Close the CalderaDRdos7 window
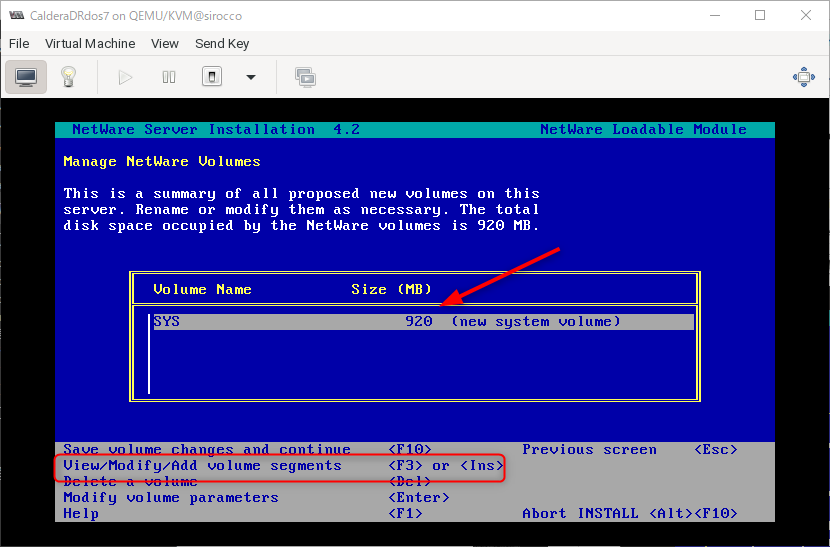The image size is (830, 547). click(x=806, y=15)
